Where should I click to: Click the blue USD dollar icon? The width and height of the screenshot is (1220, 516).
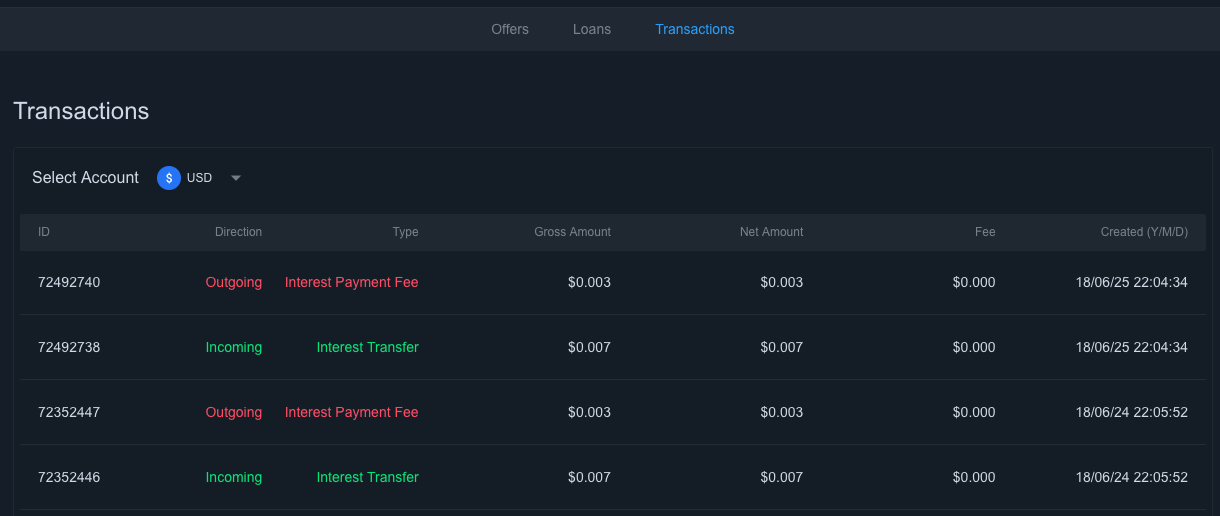click(169, 178)
